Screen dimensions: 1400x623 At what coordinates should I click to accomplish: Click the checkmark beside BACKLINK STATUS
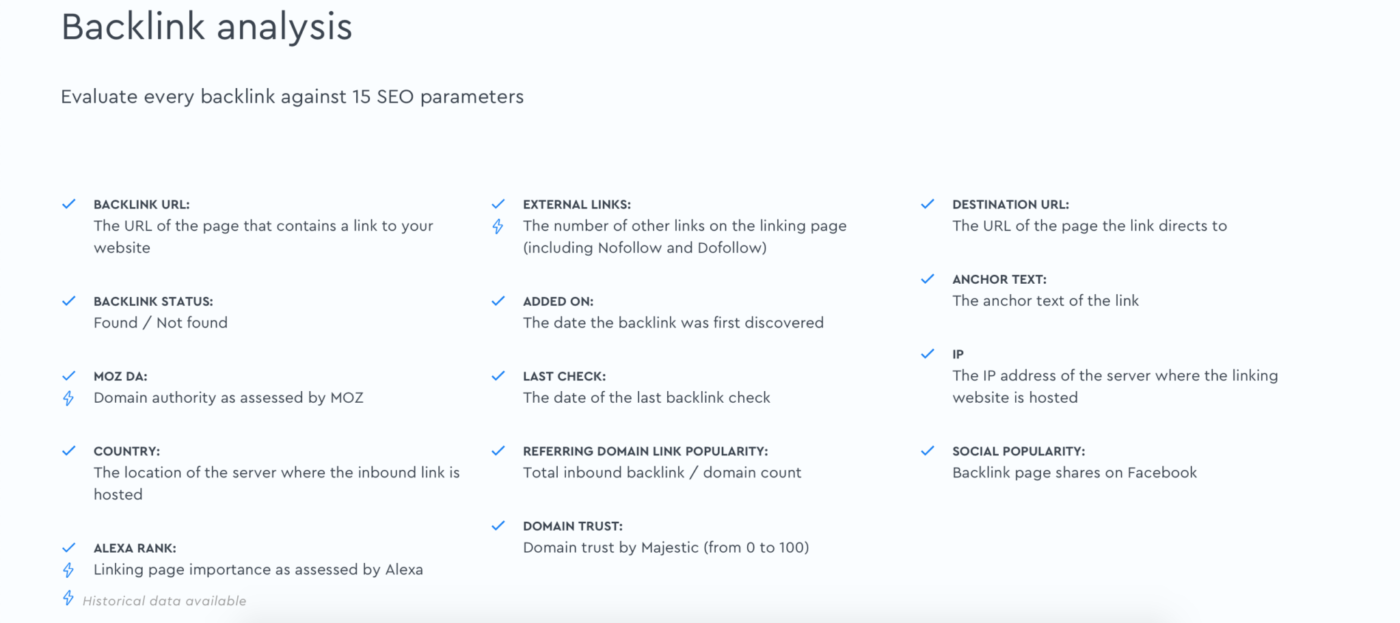[69, 301]
